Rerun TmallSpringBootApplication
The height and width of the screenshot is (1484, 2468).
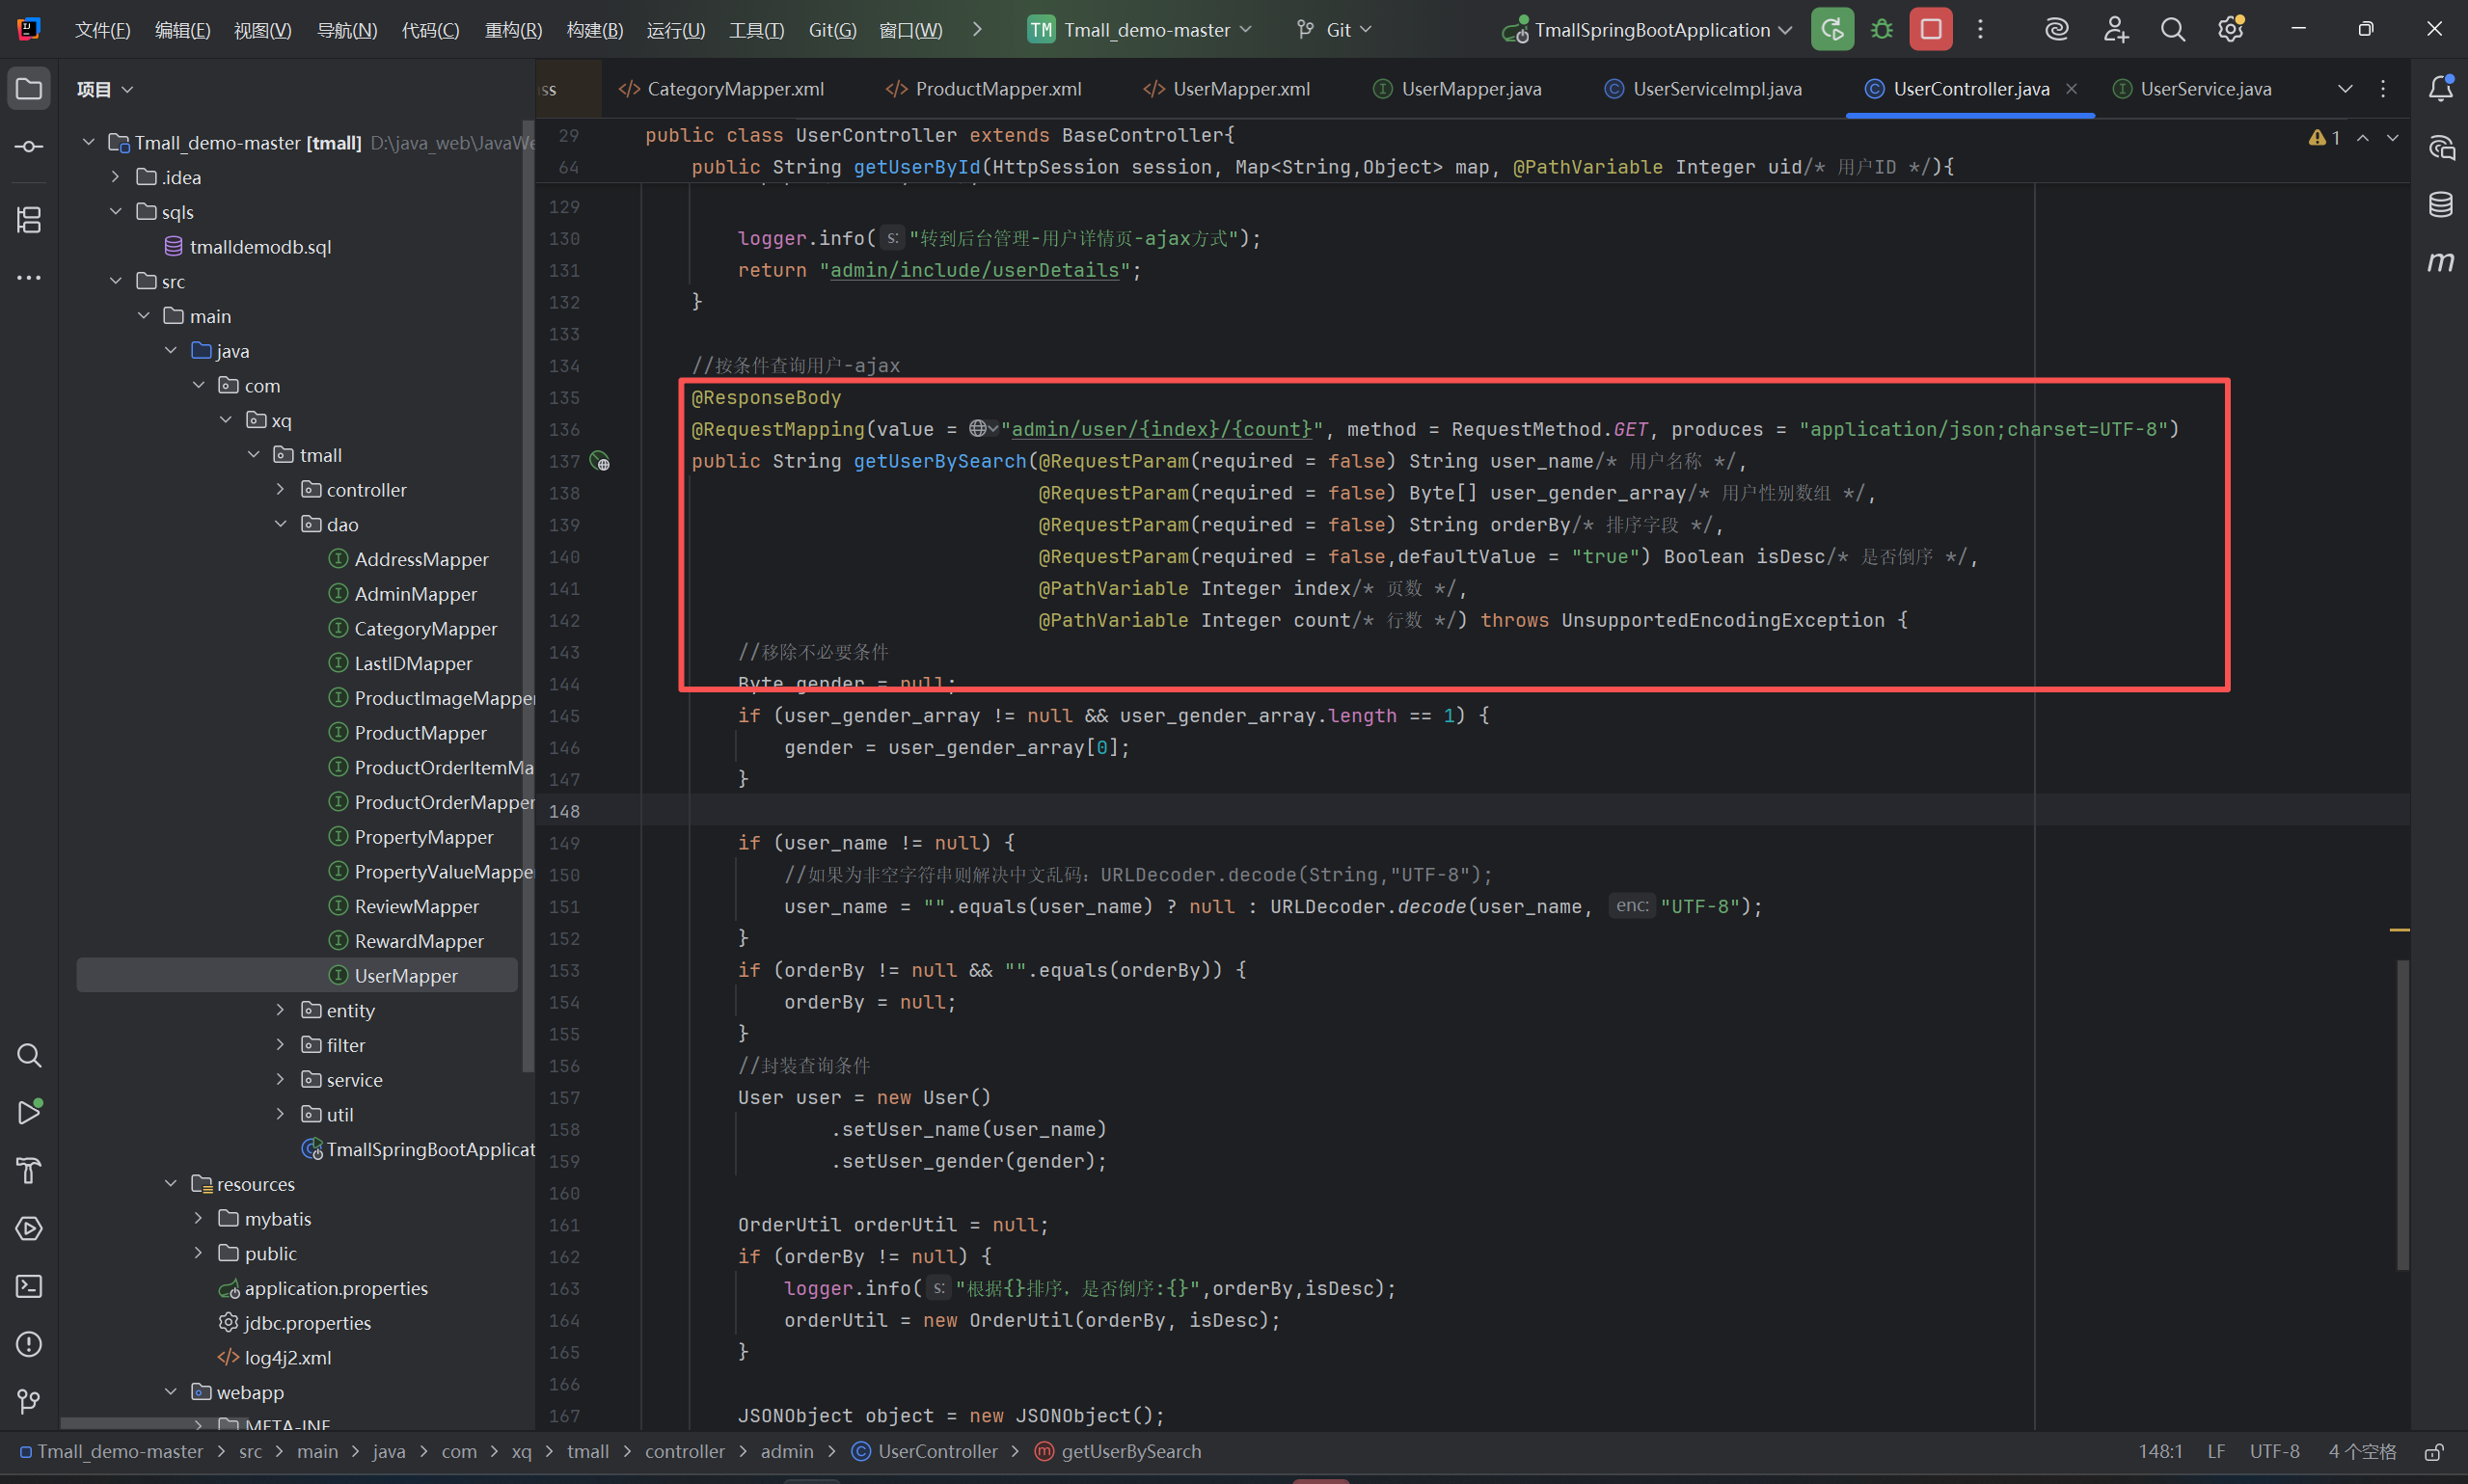pos(1831,30)
